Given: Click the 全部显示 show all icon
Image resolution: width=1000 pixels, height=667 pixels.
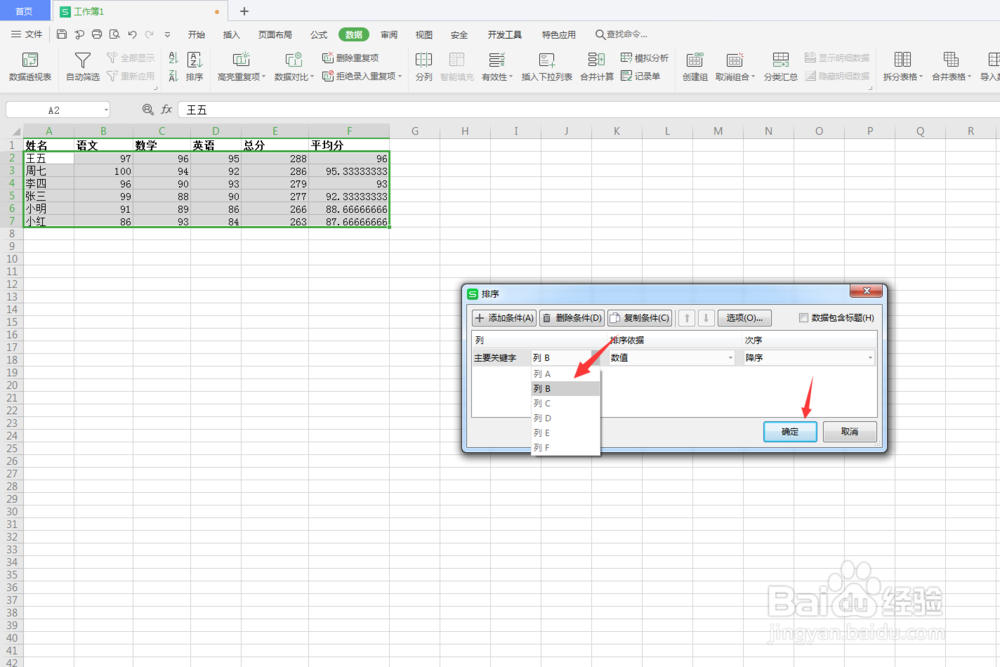Looking at the screenshot, I should (x=112, y=58).
